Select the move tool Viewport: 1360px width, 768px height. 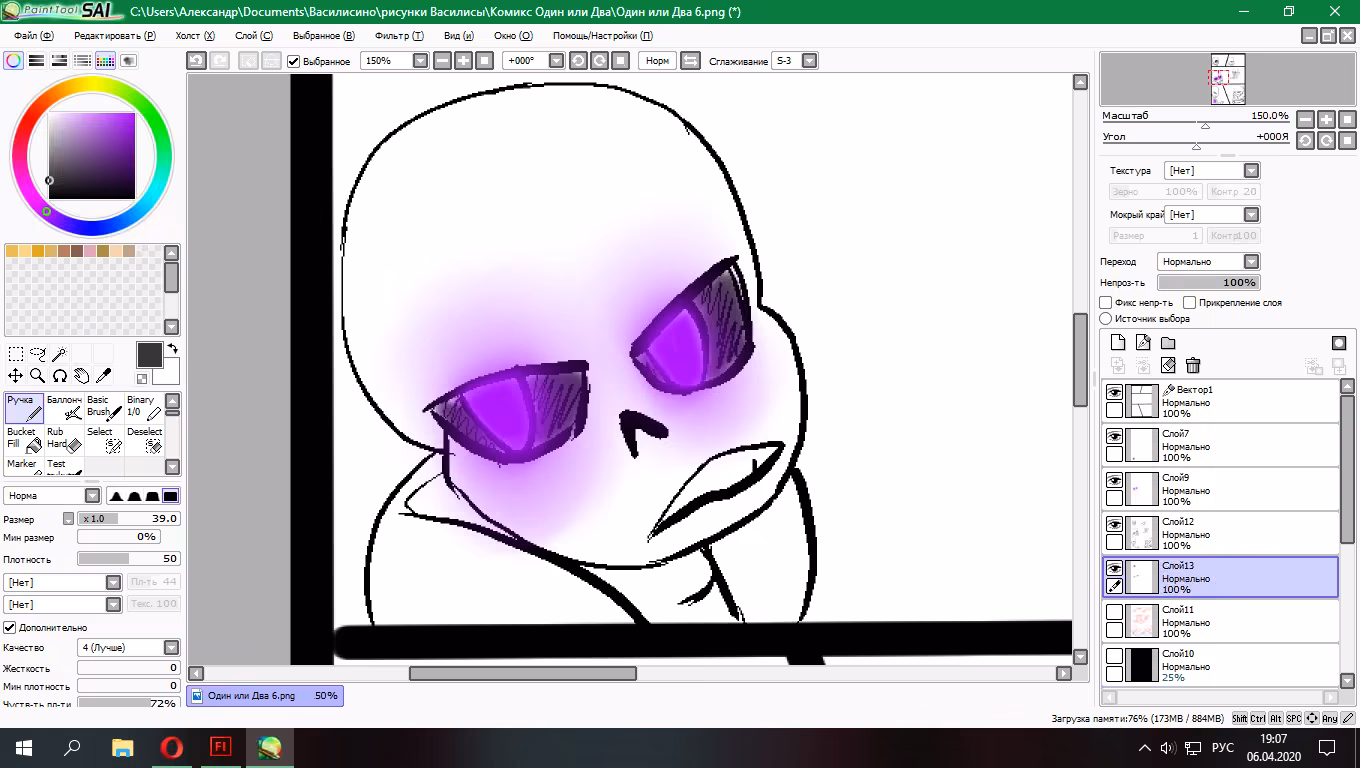point(16,376)
